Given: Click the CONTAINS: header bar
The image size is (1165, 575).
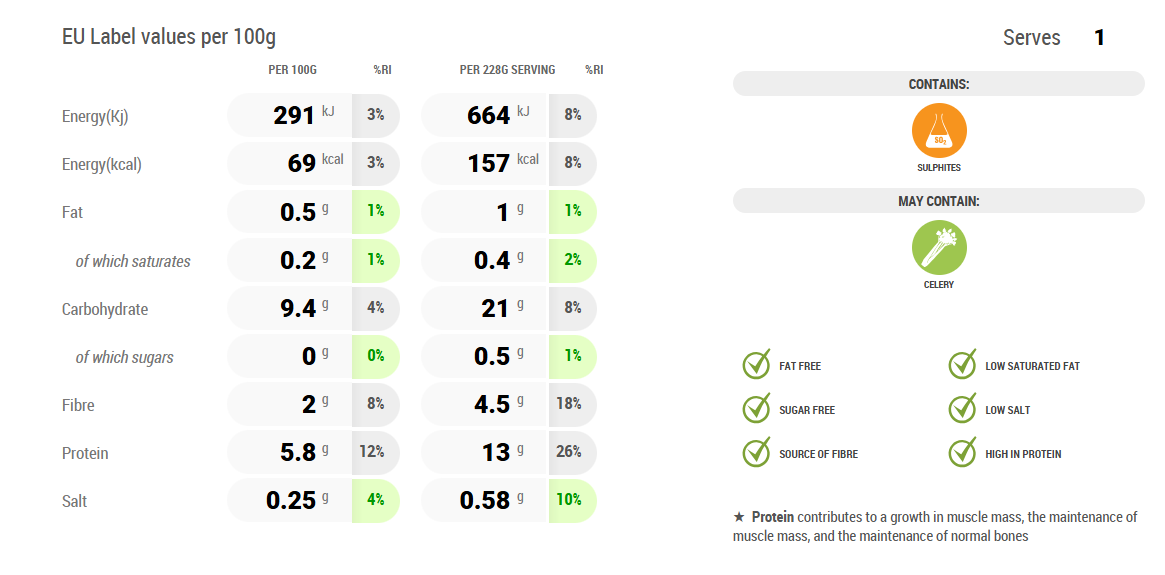Looking at the screenshot, I should (x=938, y=84).
